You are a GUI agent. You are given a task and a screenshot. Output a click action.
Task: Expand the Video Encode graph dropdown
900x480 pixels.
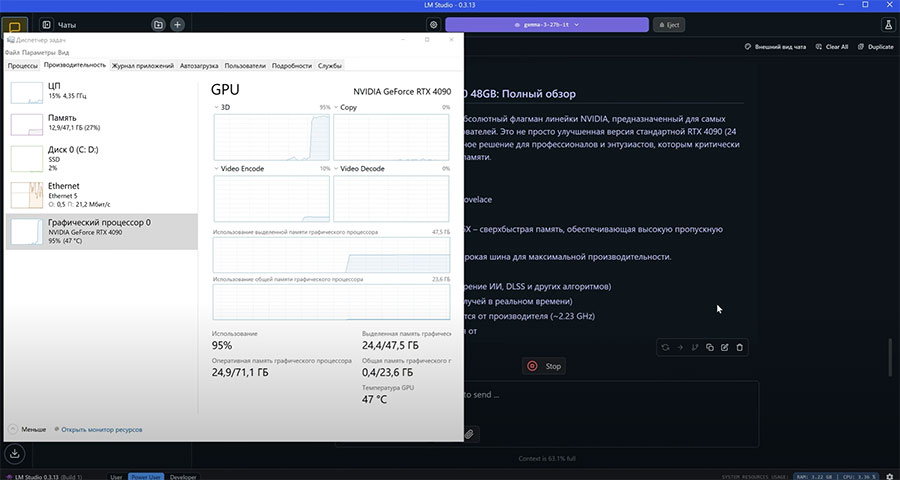pyautogui.click(x=216, y=169)
